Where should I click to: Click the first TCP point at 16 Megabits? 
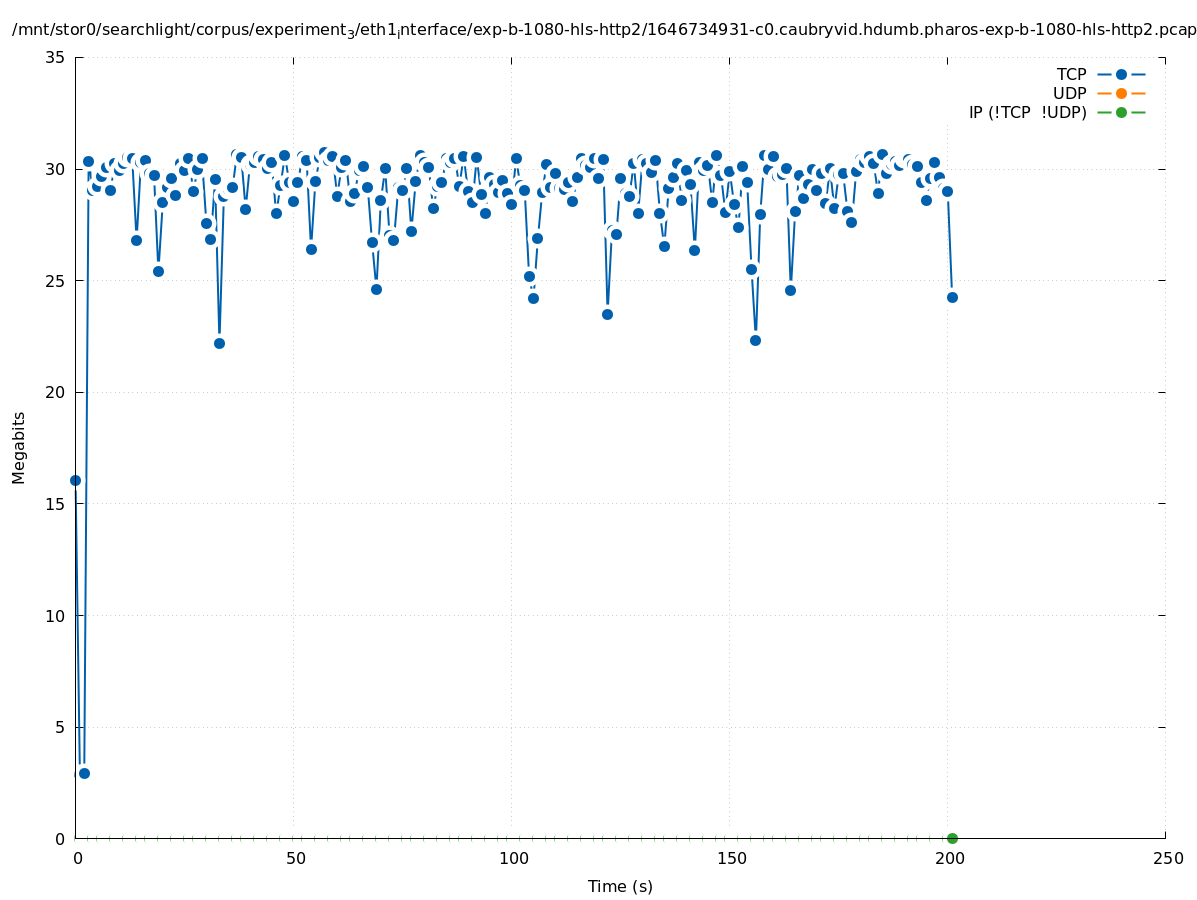(75, 480)
